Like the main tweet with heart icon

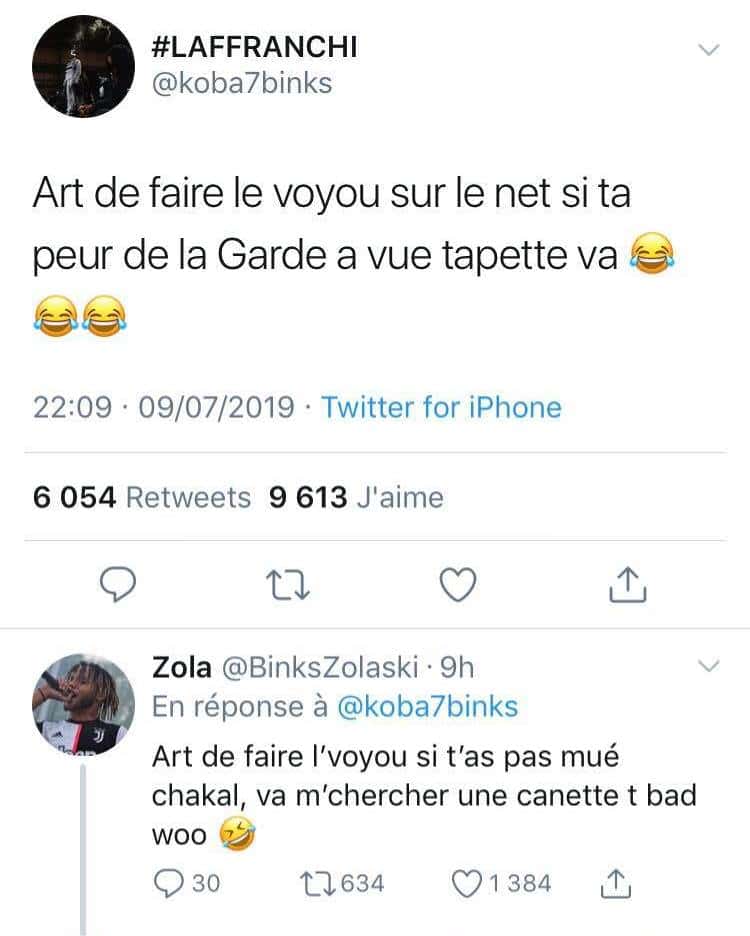coord(458,584)
